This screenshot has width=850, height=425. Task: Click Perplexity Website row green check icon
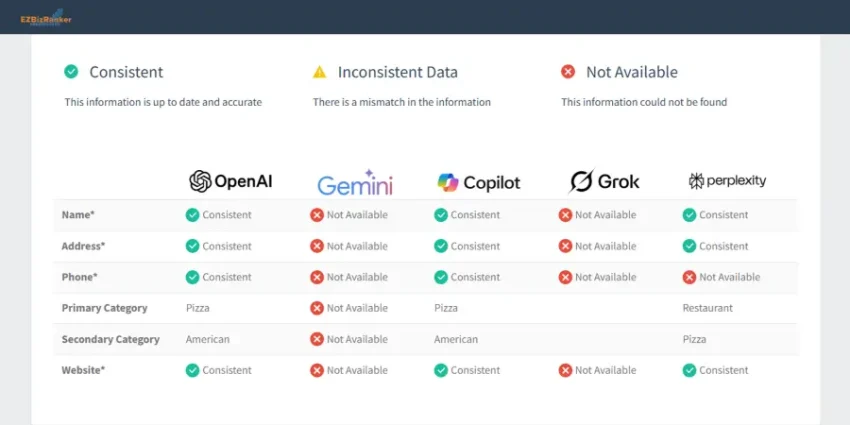[x=689, y=370]
